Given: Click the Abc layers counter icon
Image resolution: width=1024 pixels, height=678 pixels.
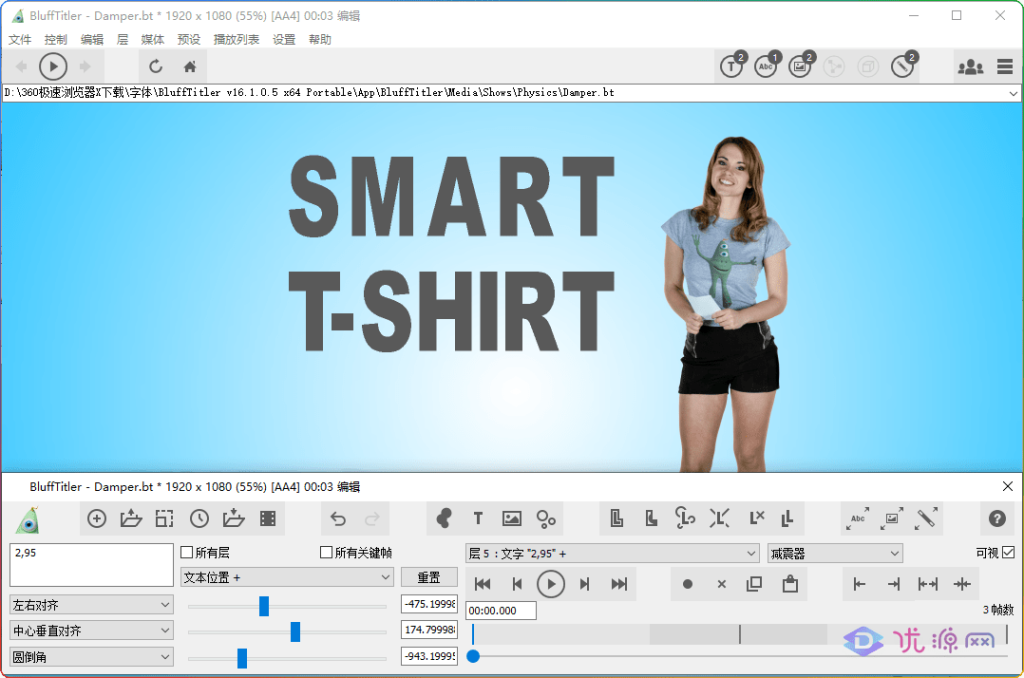Looking at the screenshot, I should 767,65.
